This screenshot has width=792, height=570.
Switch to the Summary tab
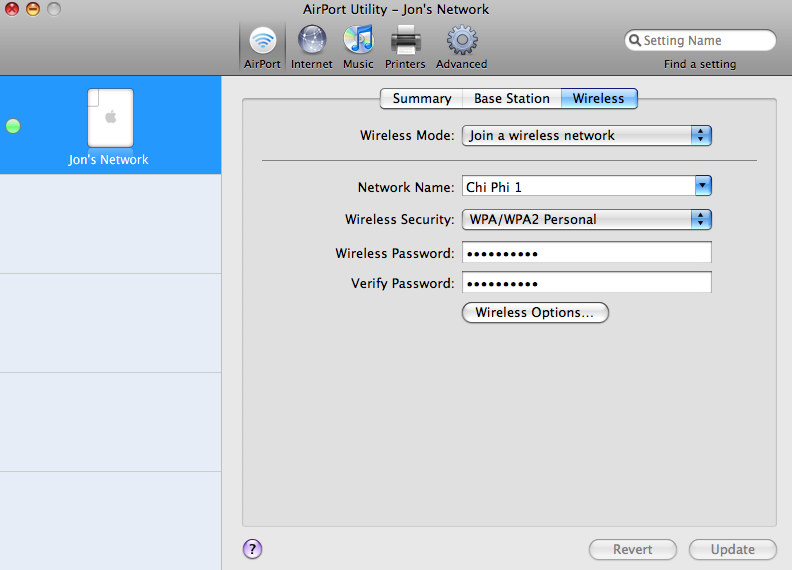421,99
